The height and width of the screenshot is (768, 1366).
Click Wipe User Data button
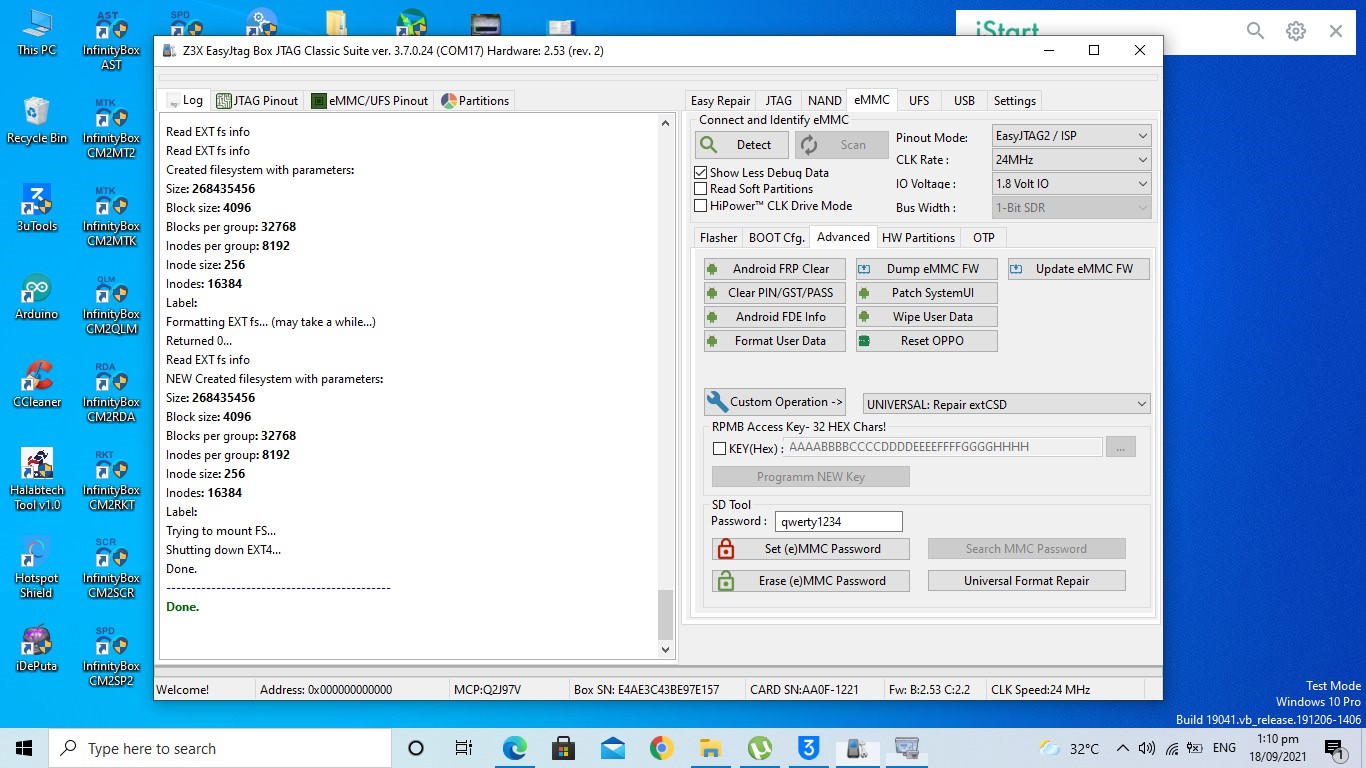(927, 317)
